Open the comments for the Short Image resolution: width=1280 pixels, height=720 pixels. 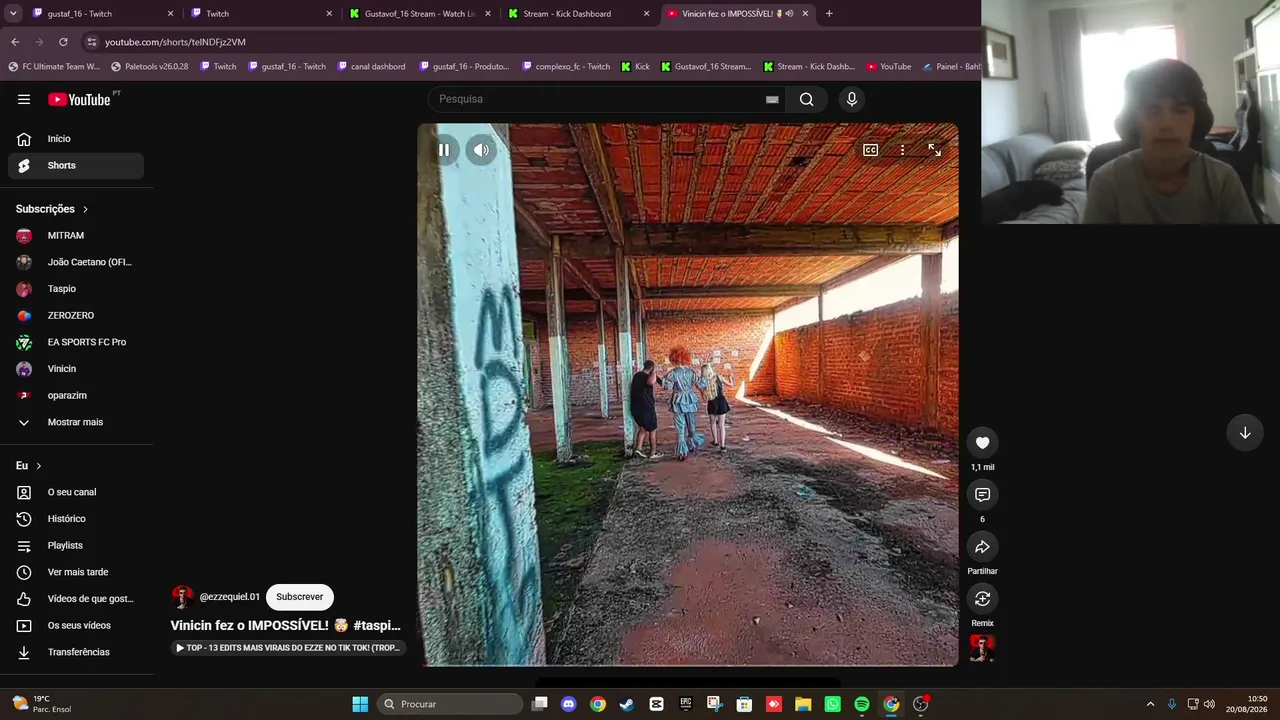(982, 495)
